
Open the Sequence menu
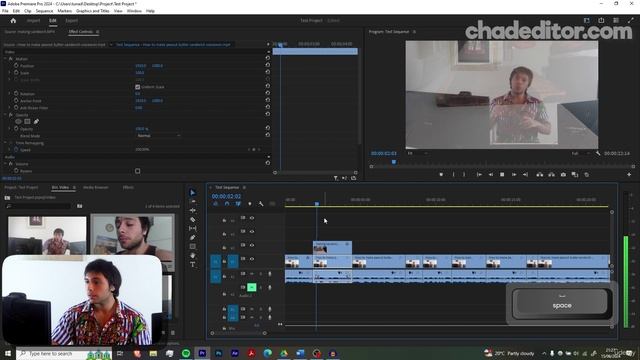point(44,11)
